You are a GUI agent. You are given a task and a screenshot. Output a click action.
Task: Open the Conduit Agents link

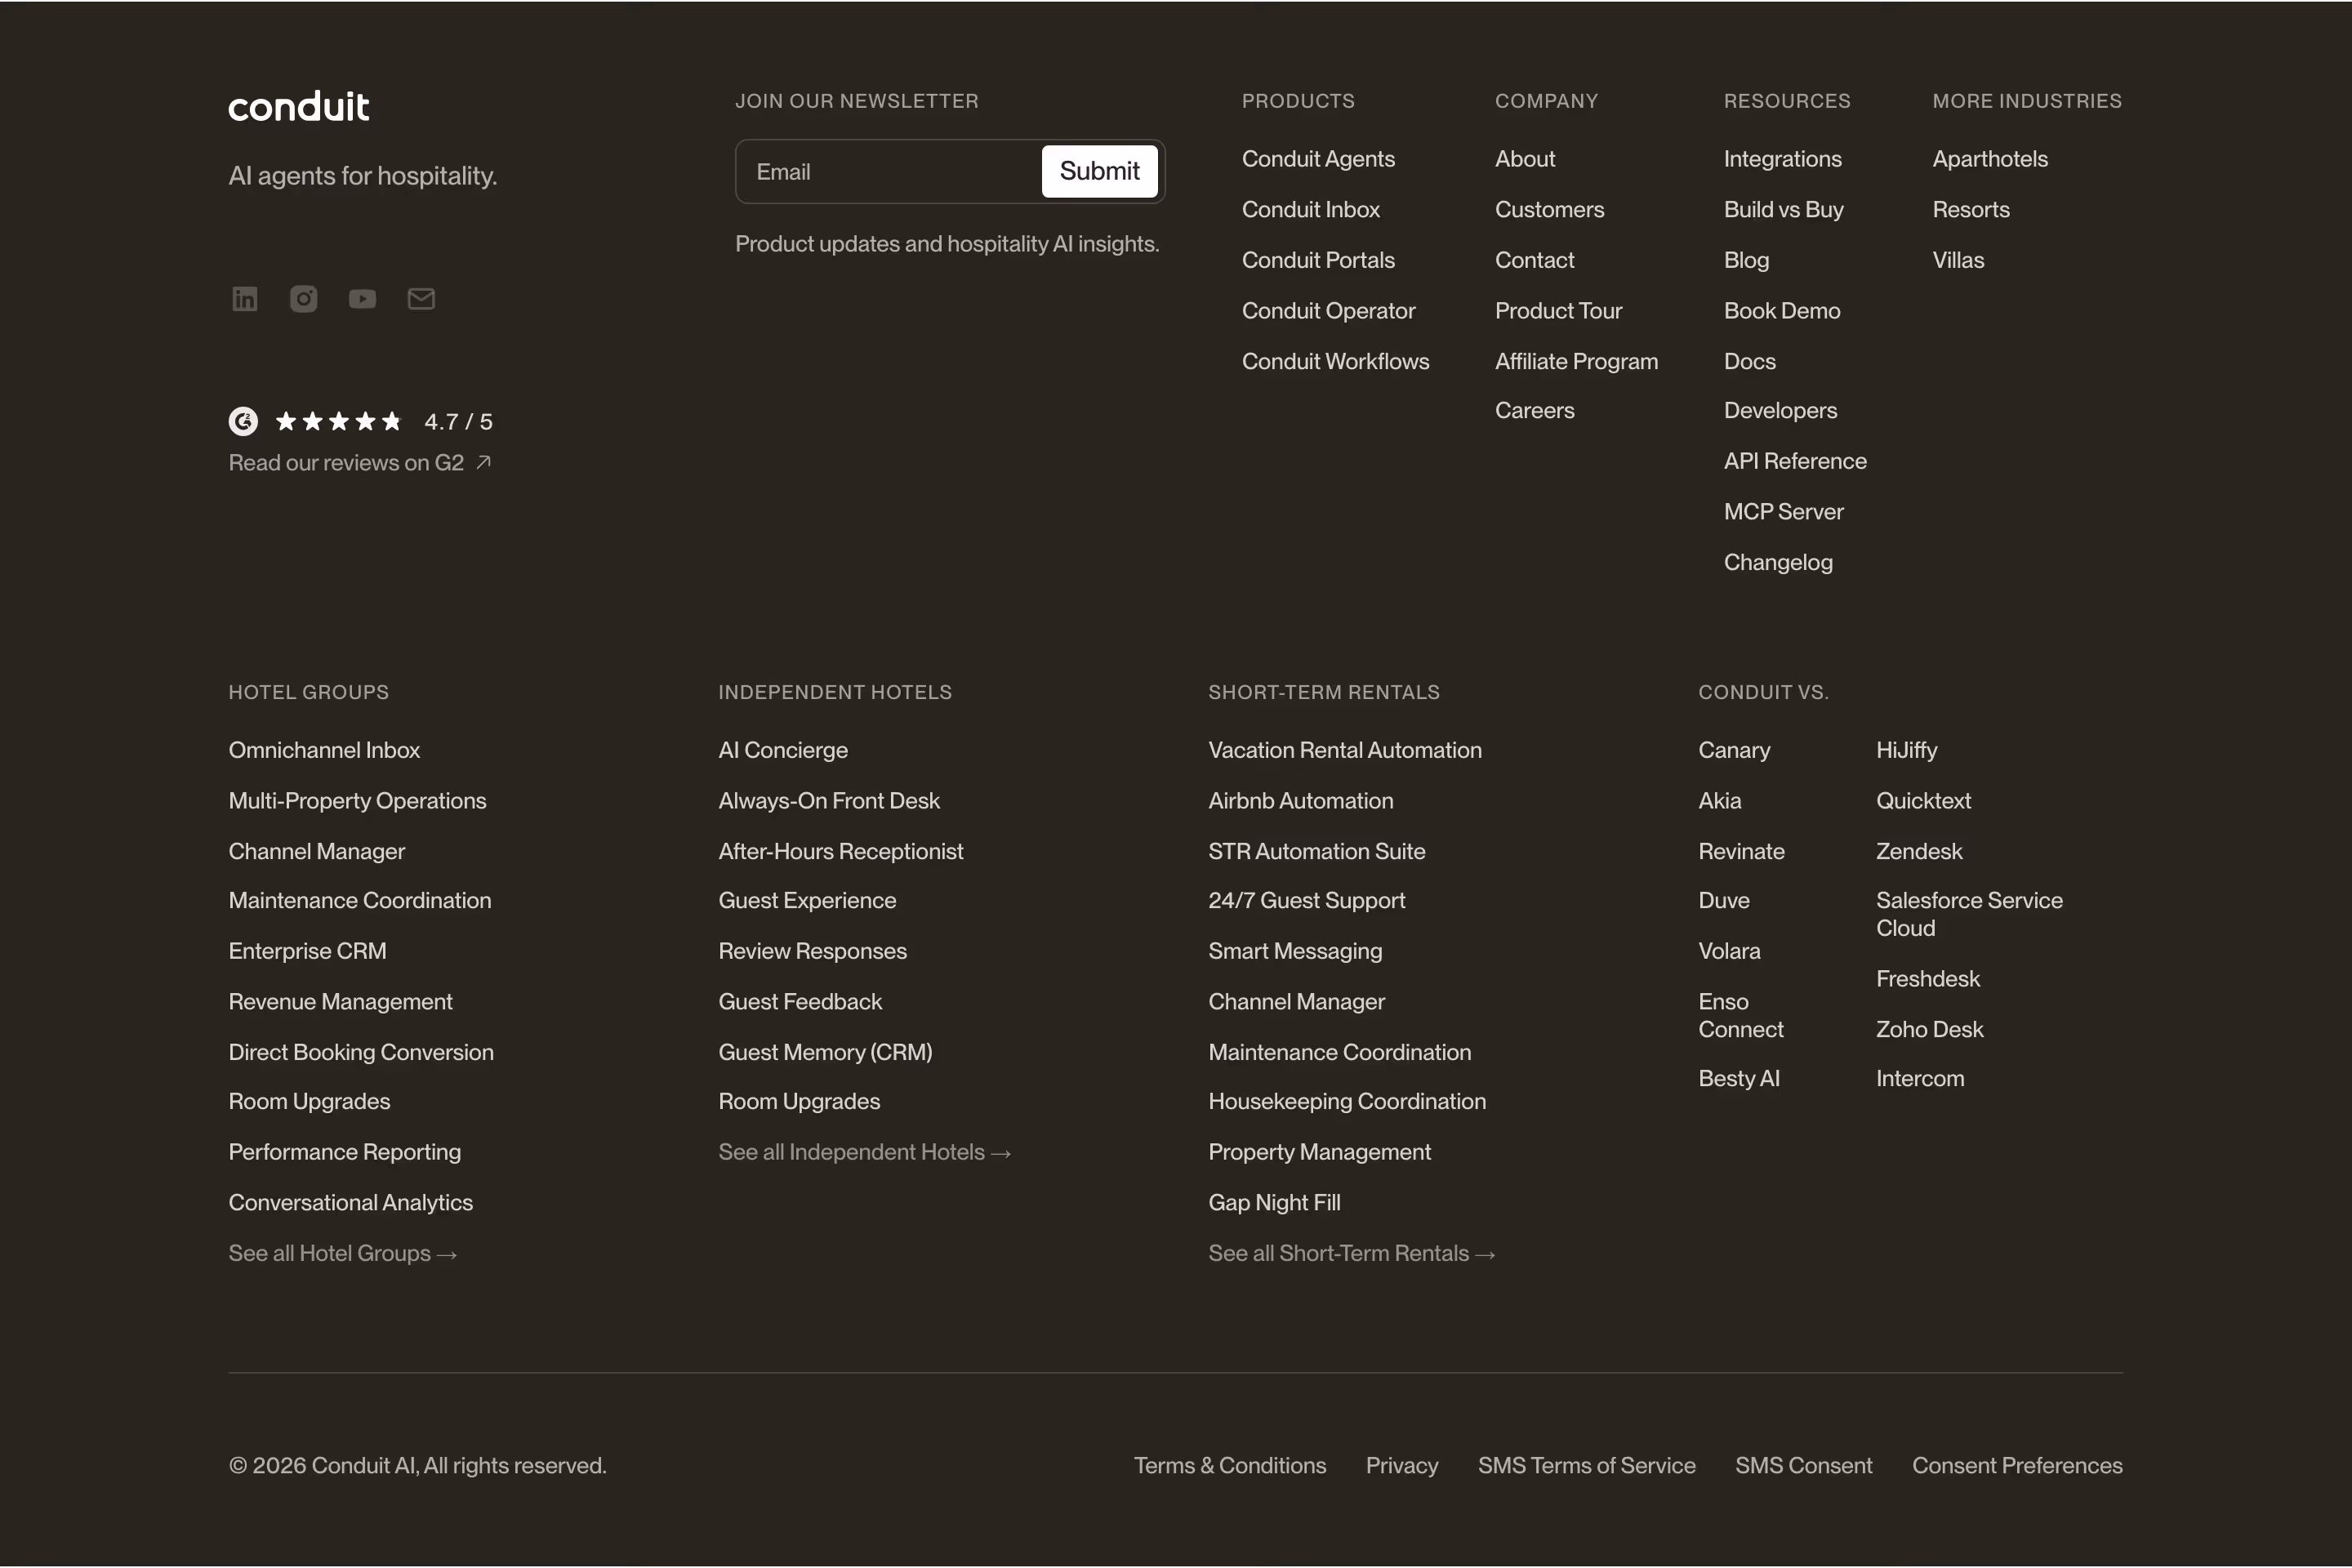[x=1318, y=159]
